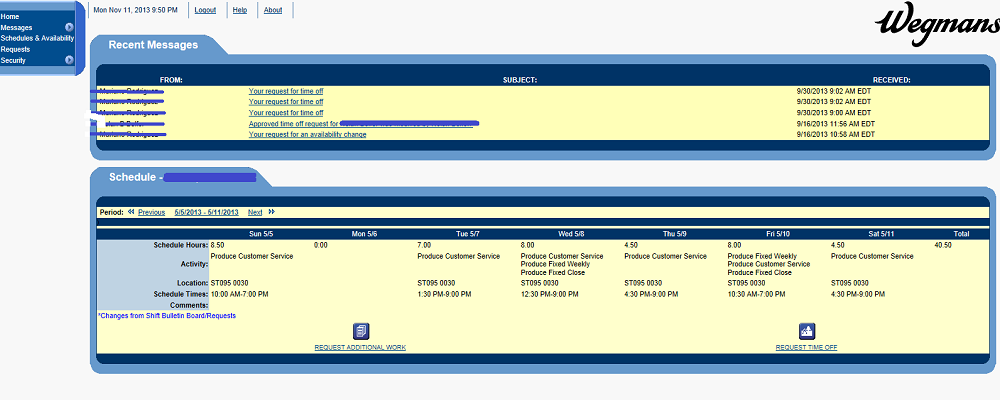Click the Comments row label
Image resolution: width=1000 pixels, height=400 pixels.
[x=191, y=305]
